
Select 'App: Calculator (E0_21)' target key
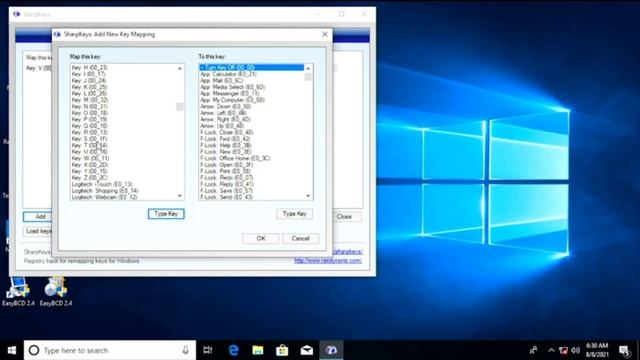pyautogui.click(x=228, y=74)
